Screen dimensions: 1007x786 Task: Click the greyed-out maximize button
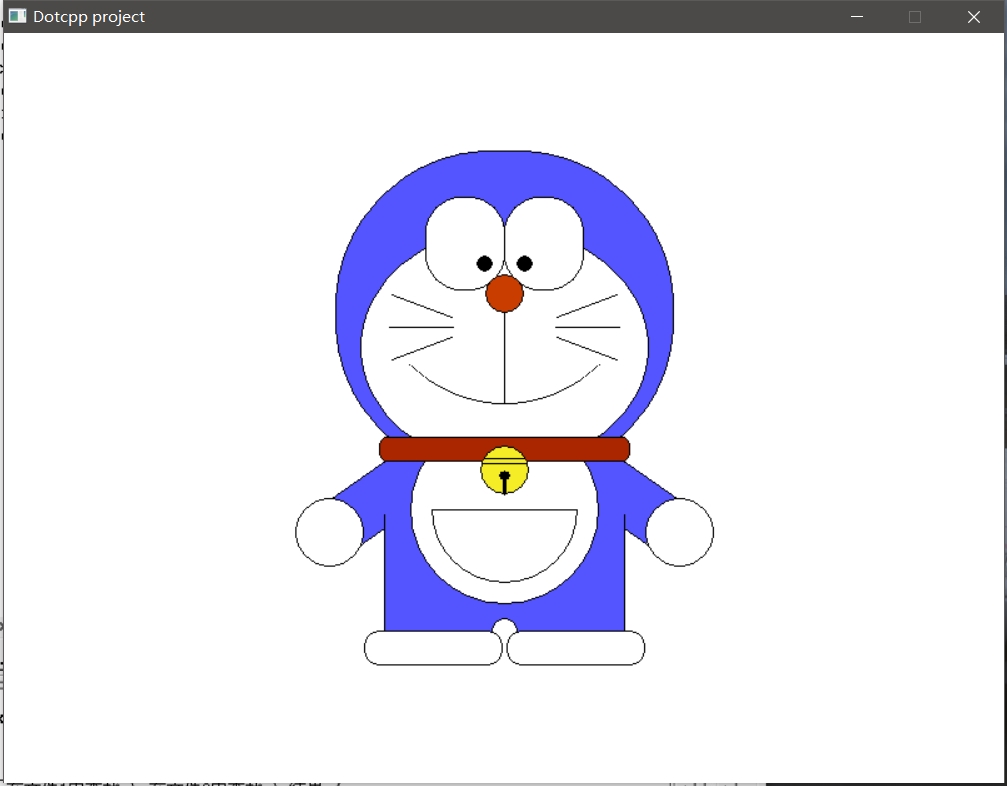pos(914,16)
